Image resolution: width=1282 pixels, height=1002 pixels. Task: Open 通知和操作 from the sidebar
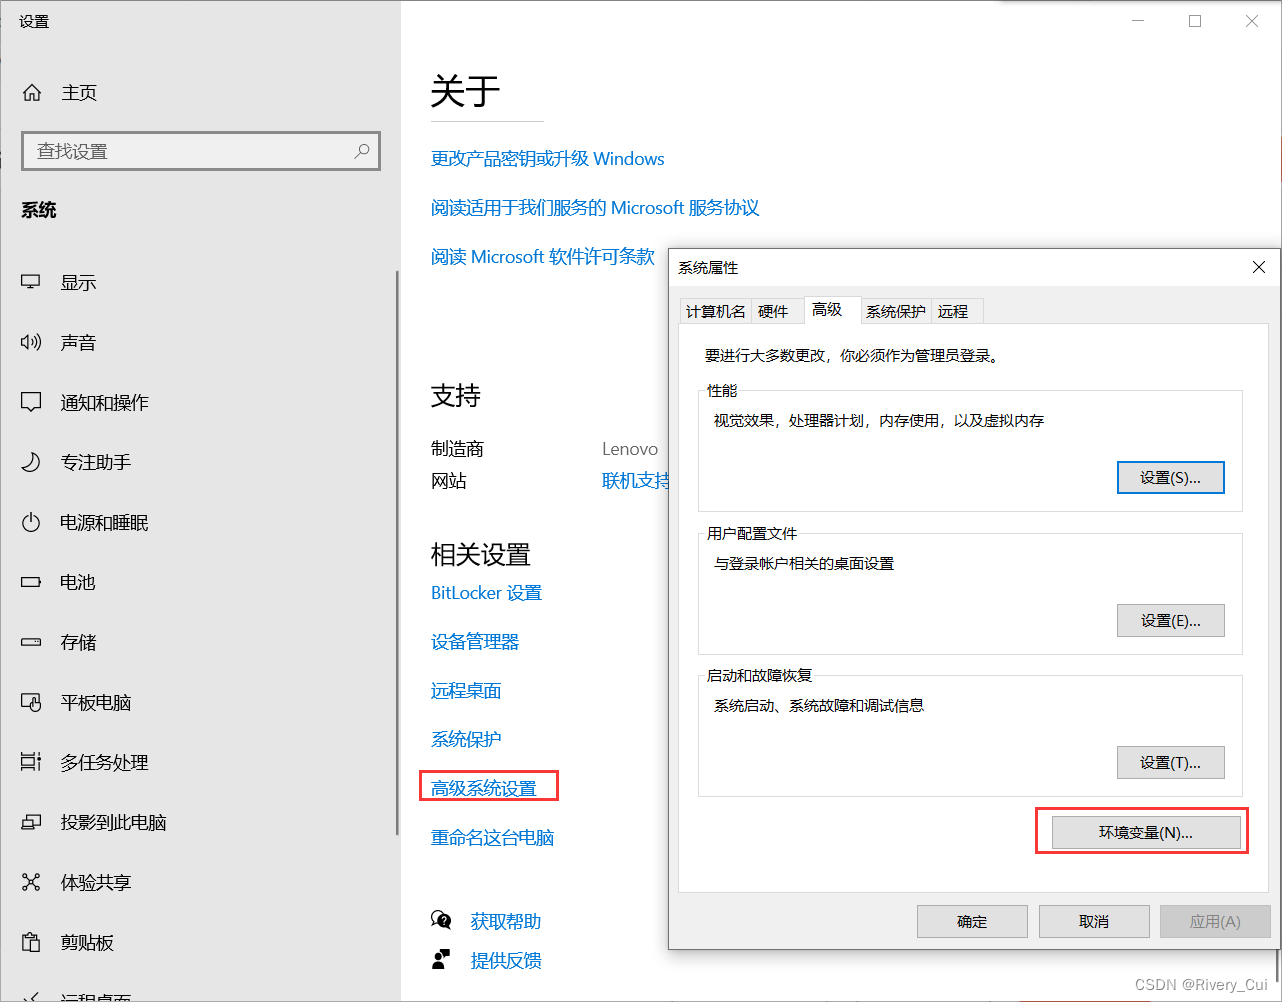32,402
